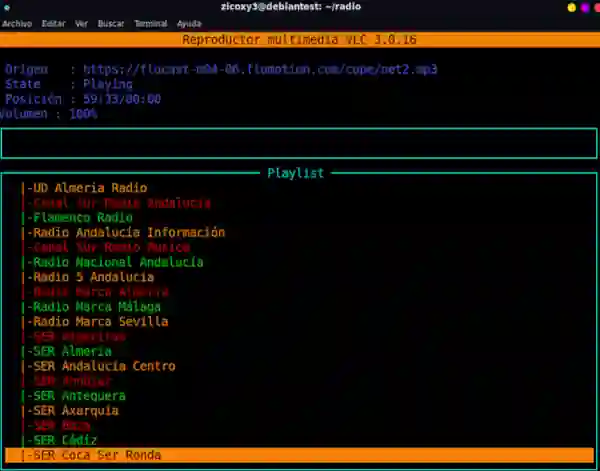Open the Ayuda help menu

point(189,23)
